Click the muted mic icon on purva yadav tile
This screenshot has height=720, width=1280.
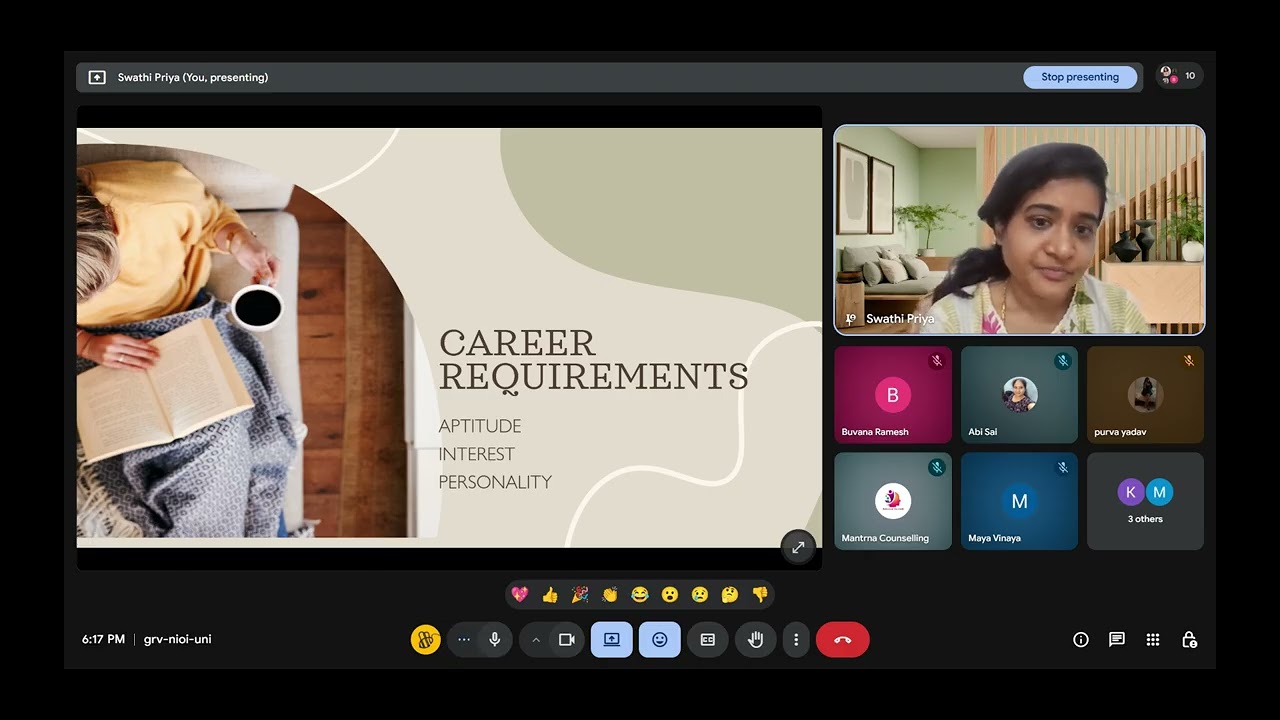tap(1189, 361)
